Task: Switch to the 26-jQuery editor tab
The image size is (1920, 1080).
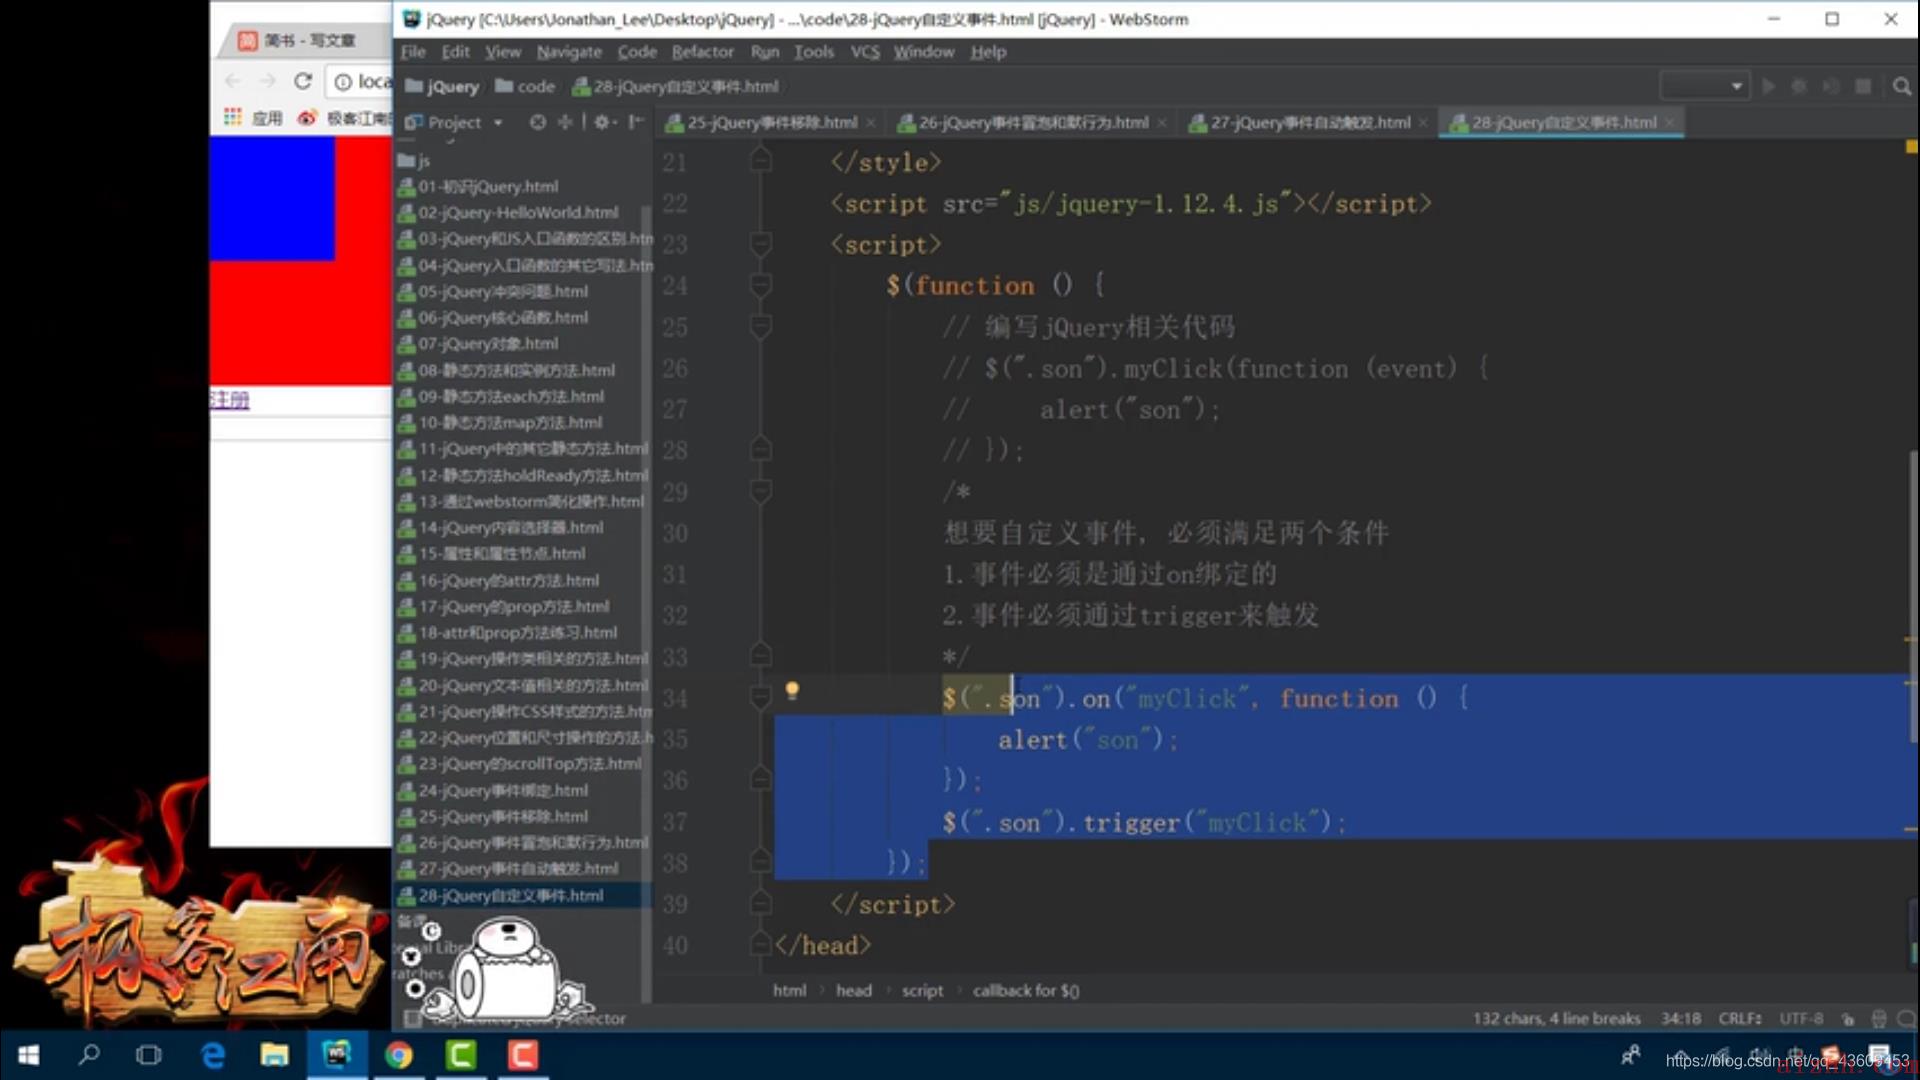Action: click(1024, 122)
